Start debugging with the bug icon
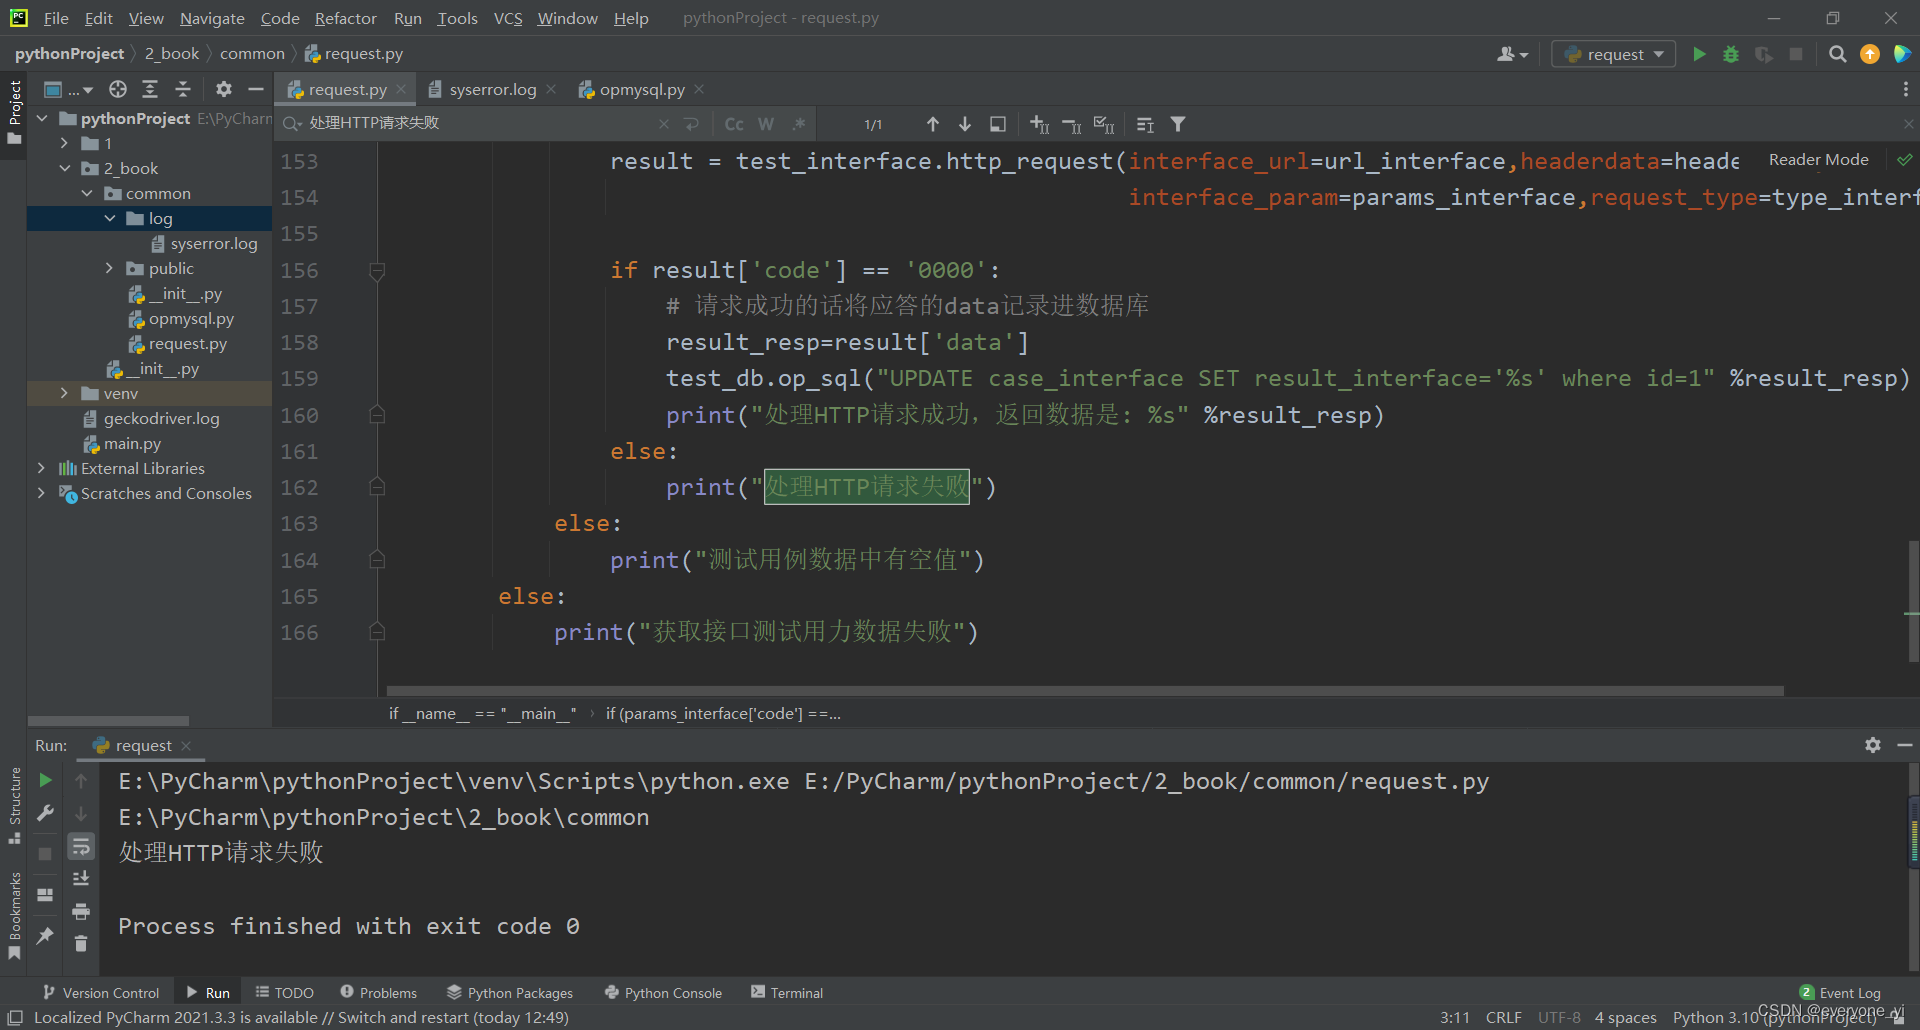The width and height of the screenshot is (1920, 1030). 1731,54
